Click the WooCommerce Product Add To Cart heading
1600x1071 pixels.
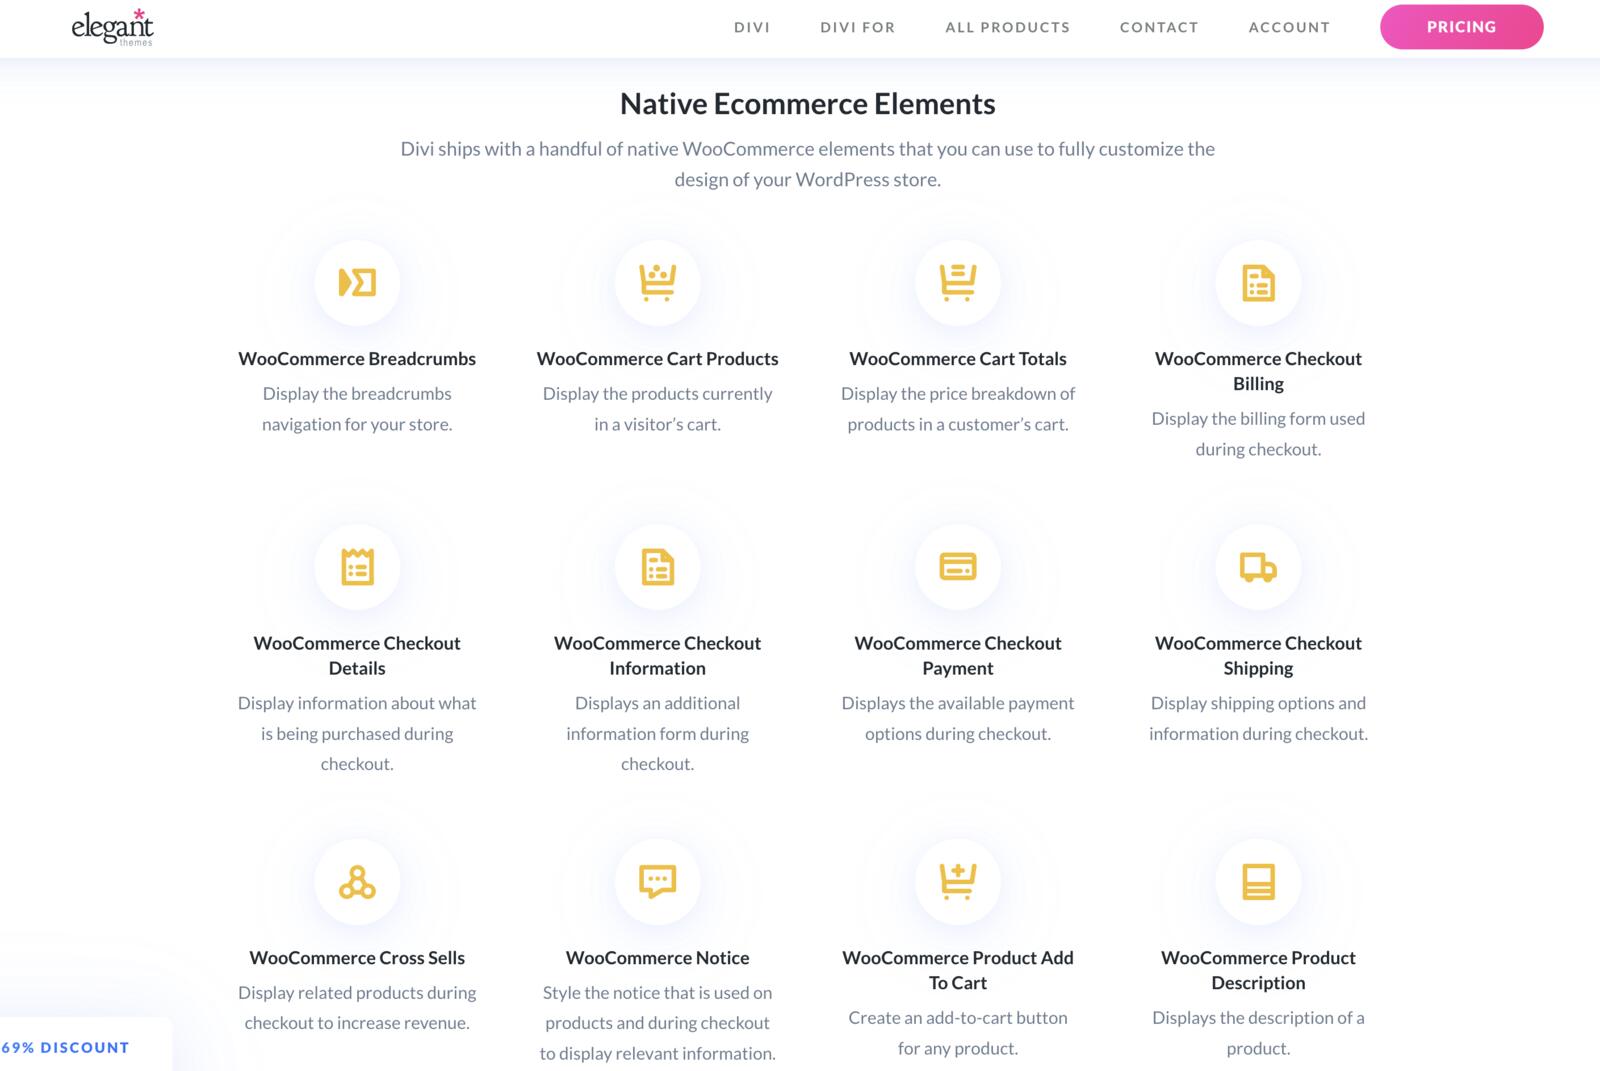[958, 970]
